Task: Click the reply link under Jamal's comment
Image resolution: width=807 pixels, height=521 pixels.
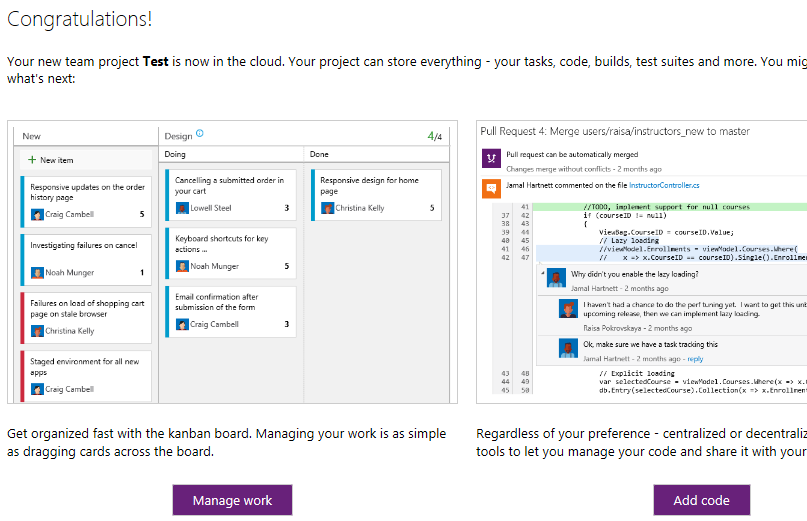Action: point(694,358)
